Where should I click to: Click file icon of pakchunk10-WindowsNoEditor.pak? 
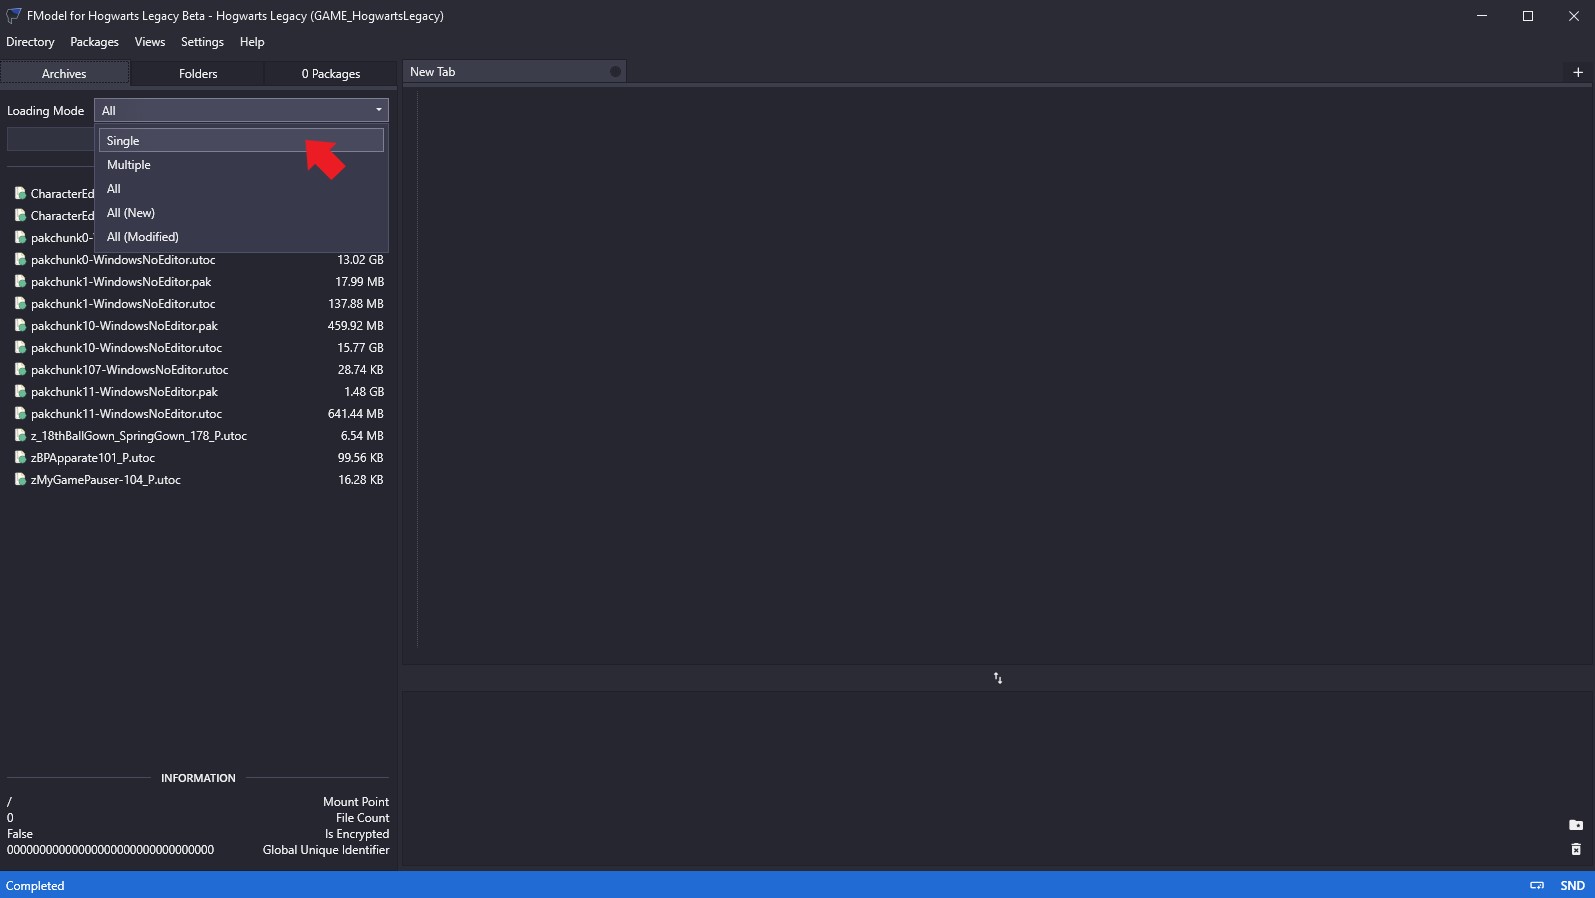pyautogui.click(x=20, y=326)
